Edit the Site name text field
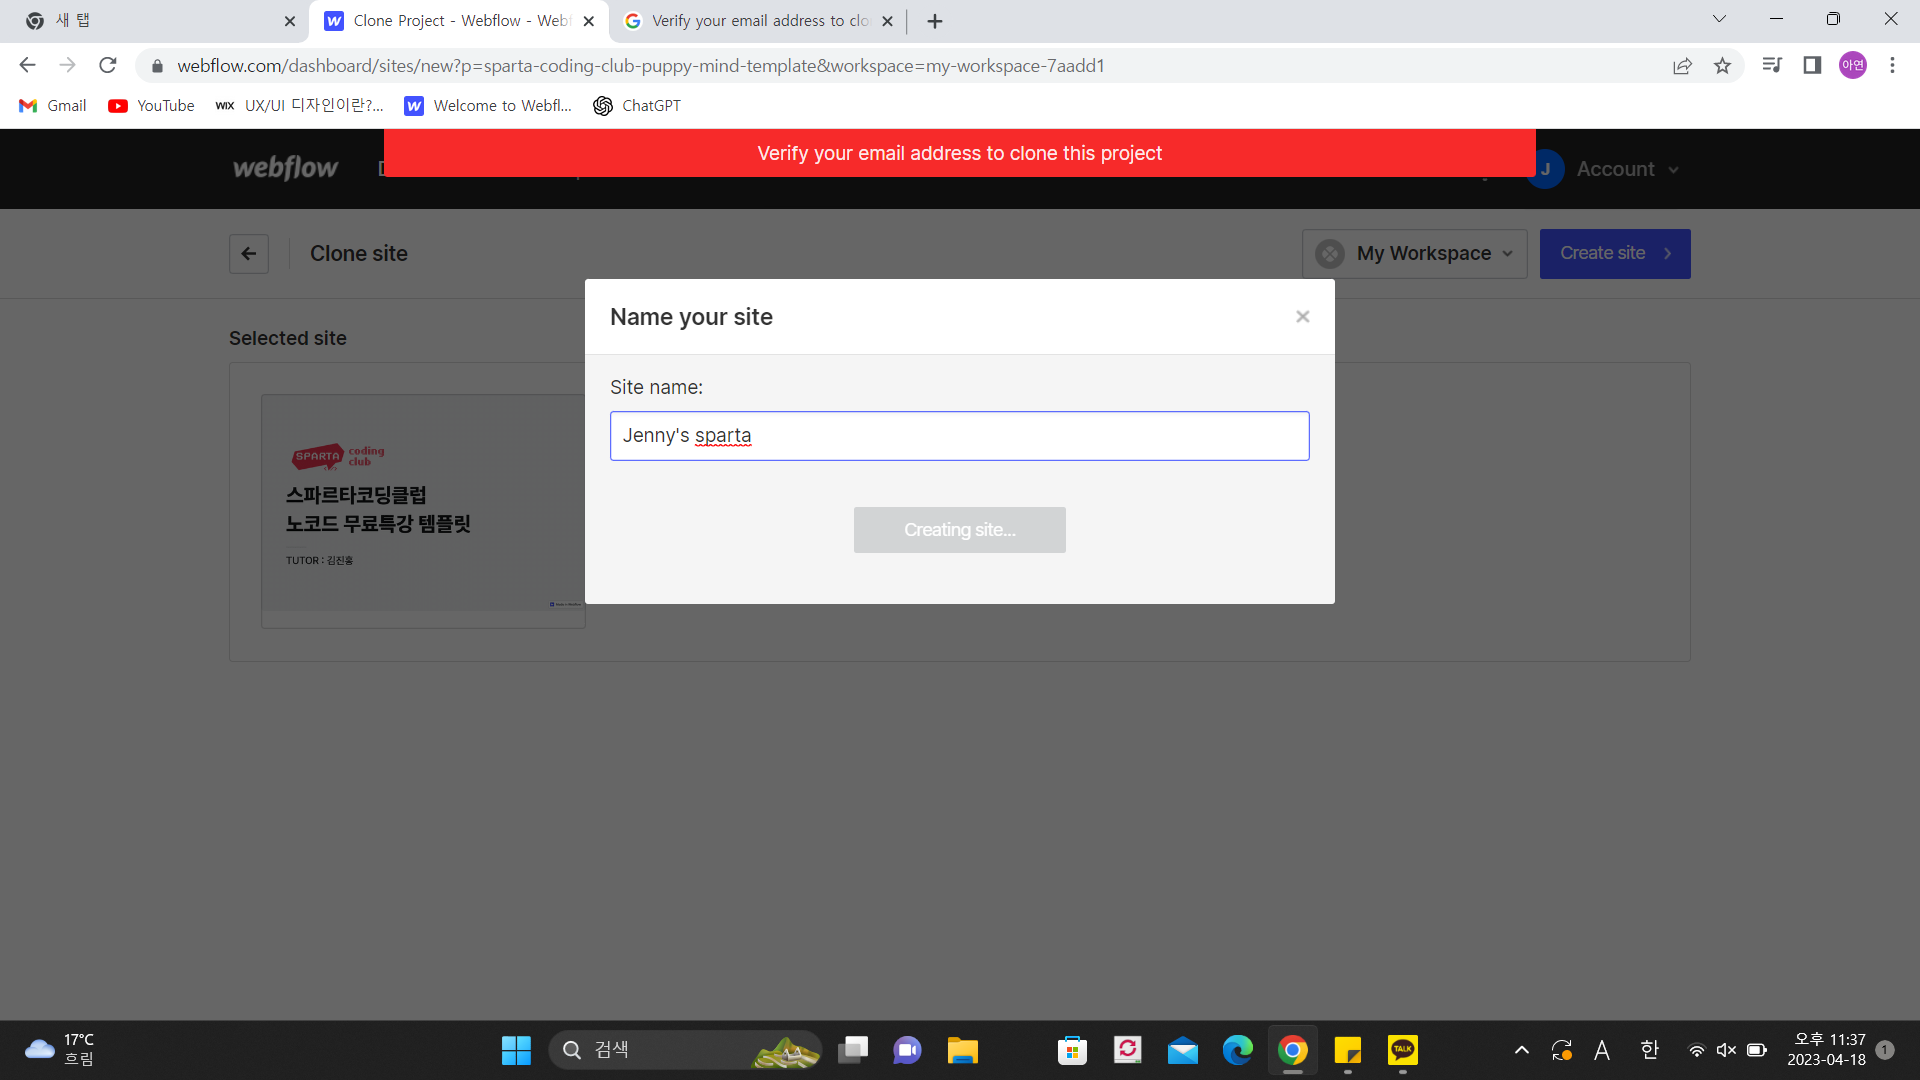 [959, 436]
